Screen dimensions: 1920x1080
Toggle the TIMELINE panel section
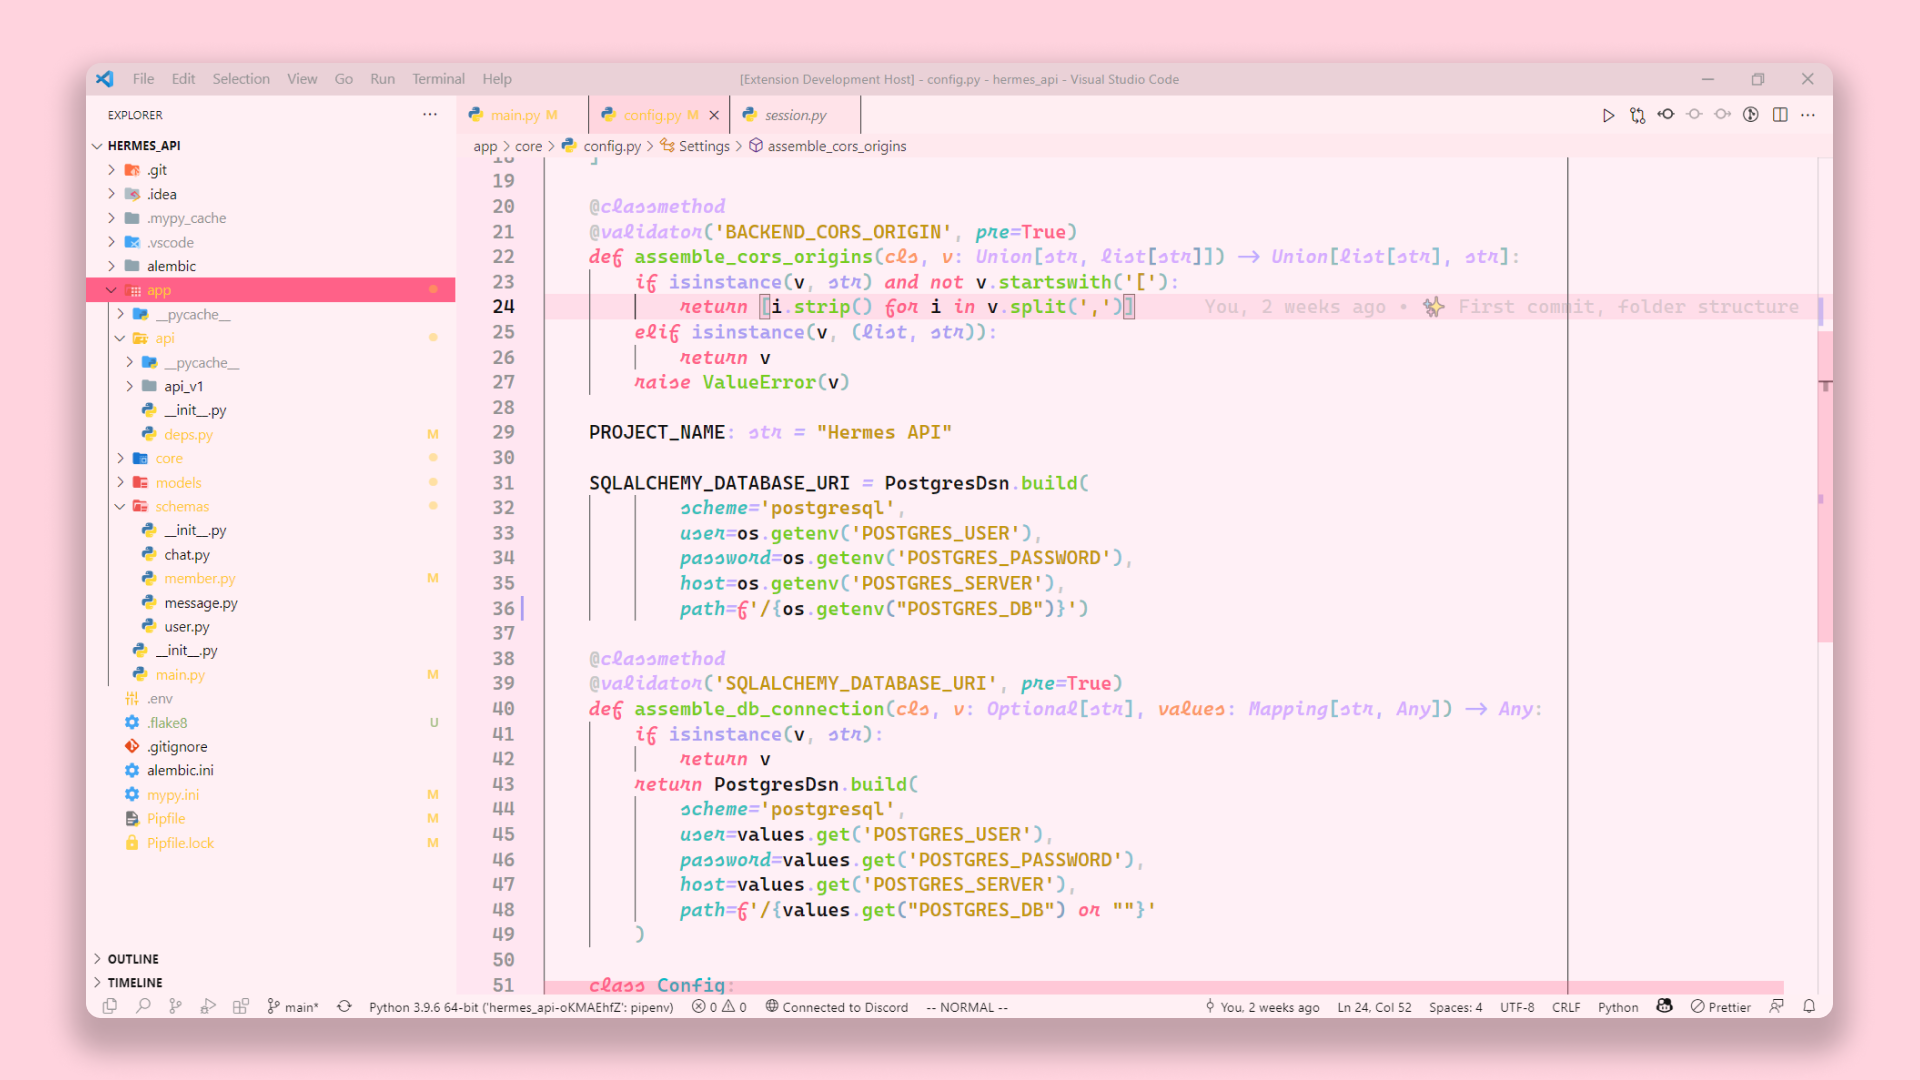[x=99, y=981]
